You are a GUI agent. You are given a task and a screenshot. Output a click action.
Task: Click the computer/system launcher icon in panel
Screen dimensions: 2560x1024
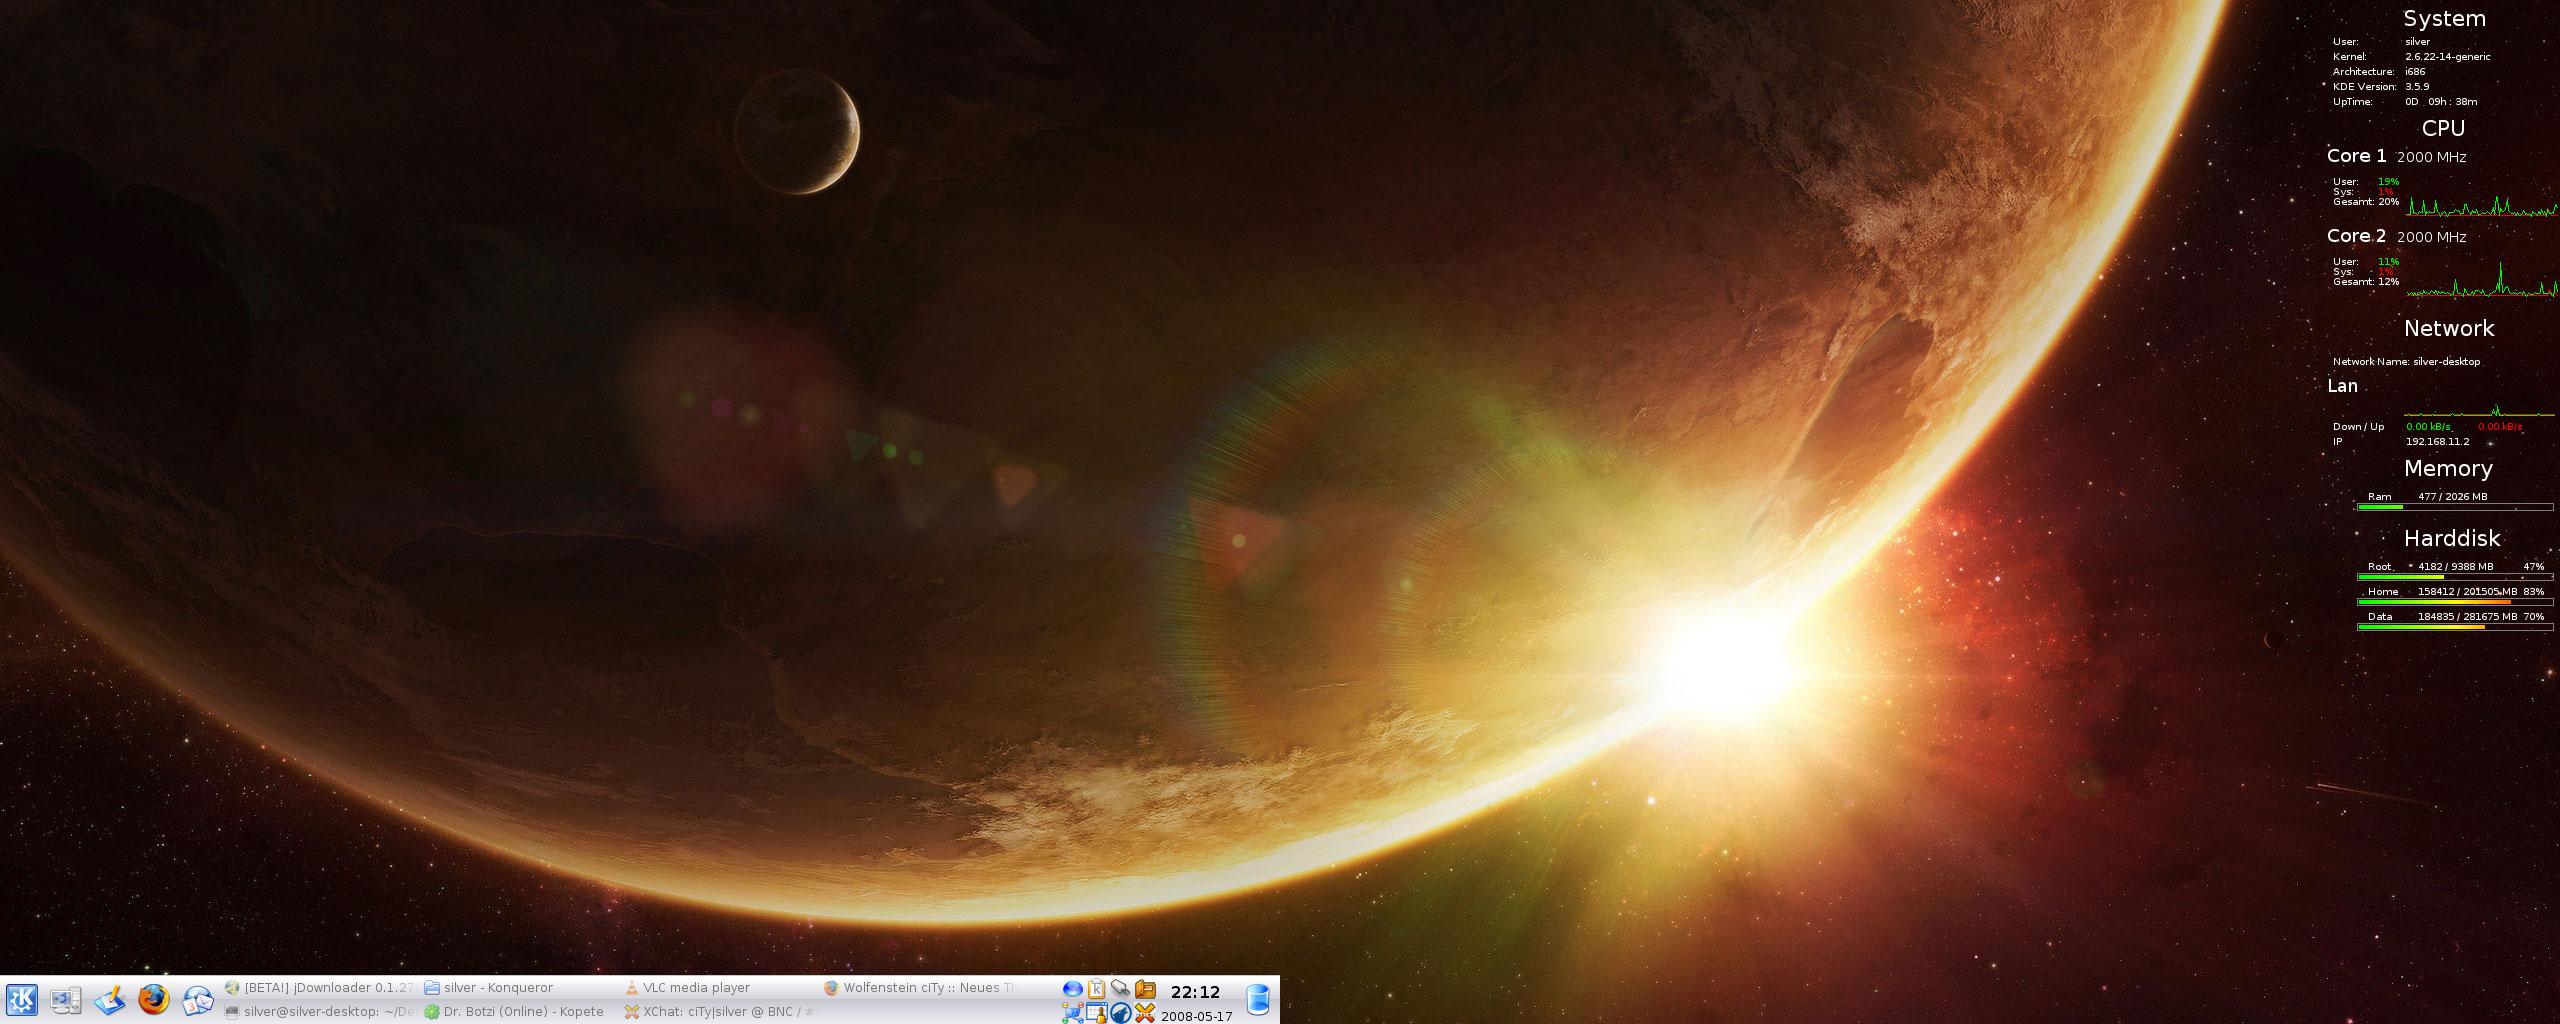(66, 999)
